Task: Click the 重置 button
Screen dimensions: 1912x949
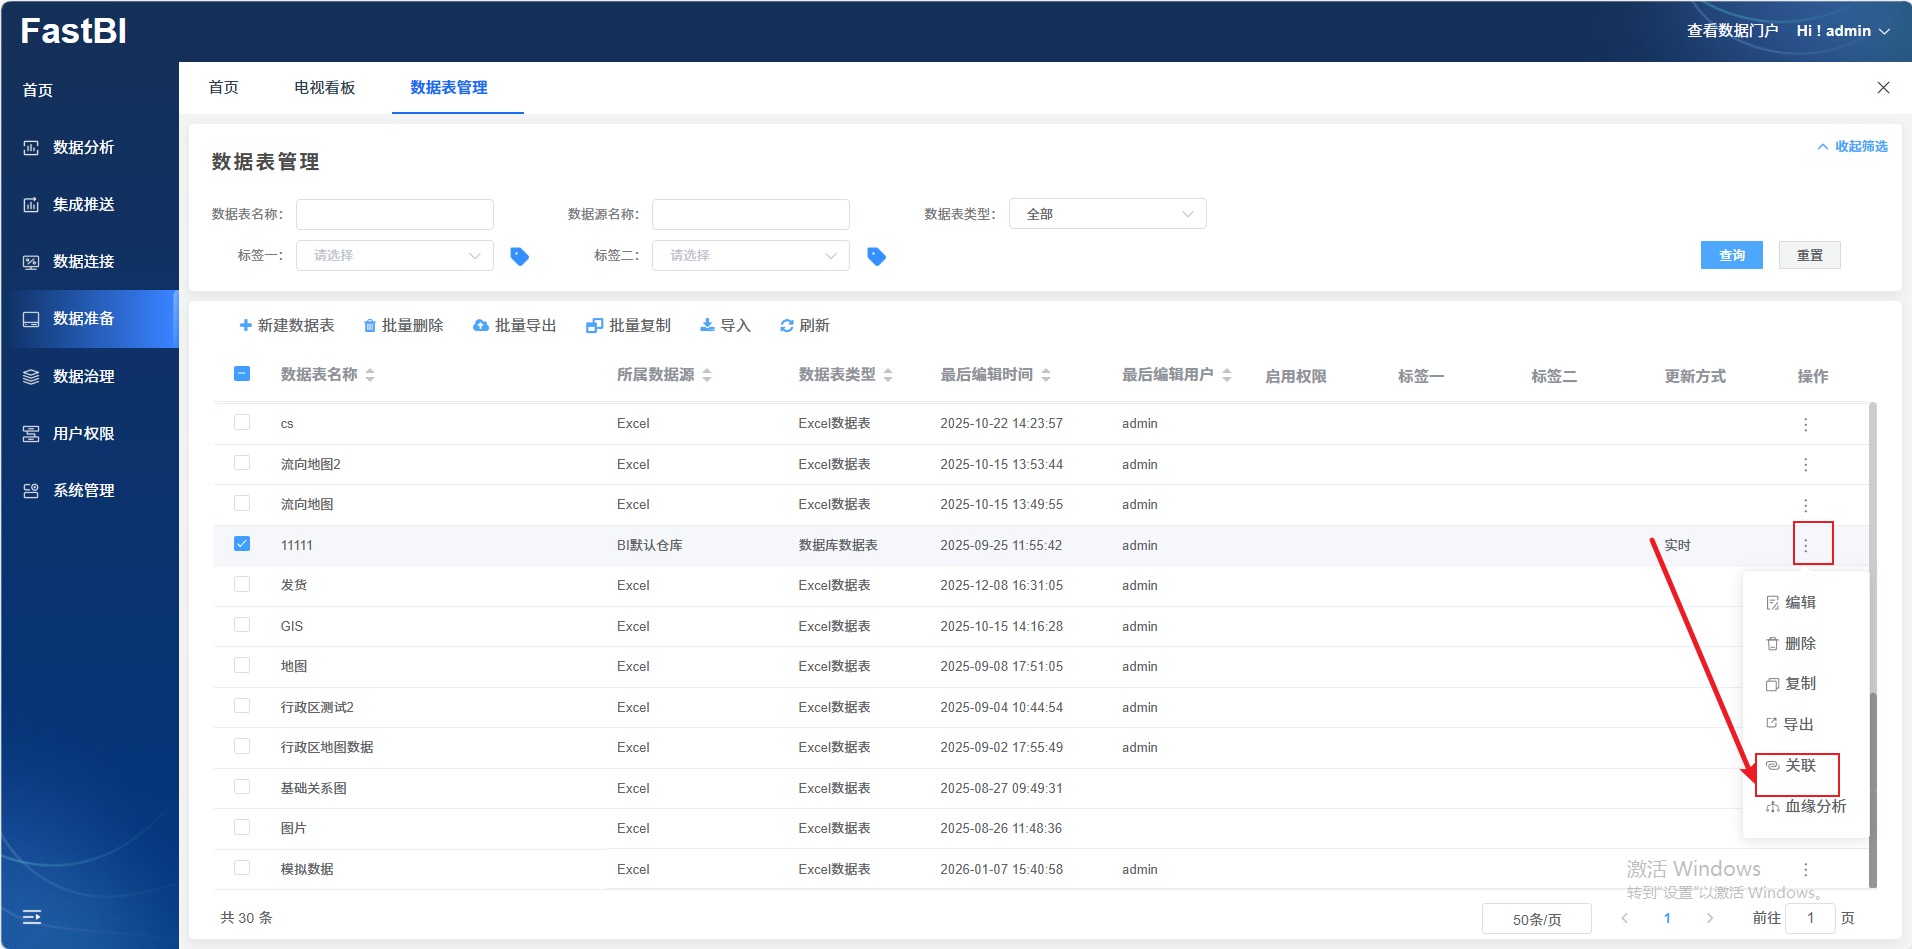Action: click(x=1810, y=256)
